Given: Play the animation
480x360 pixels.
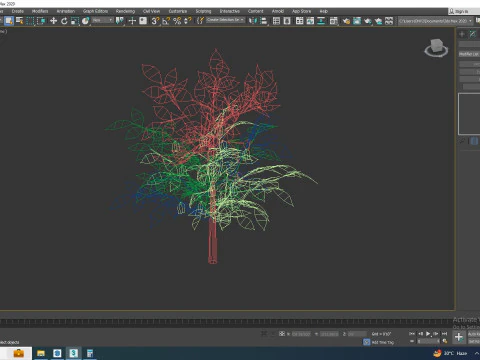Looking at the screenshot, I should click(x=428, y=333).
